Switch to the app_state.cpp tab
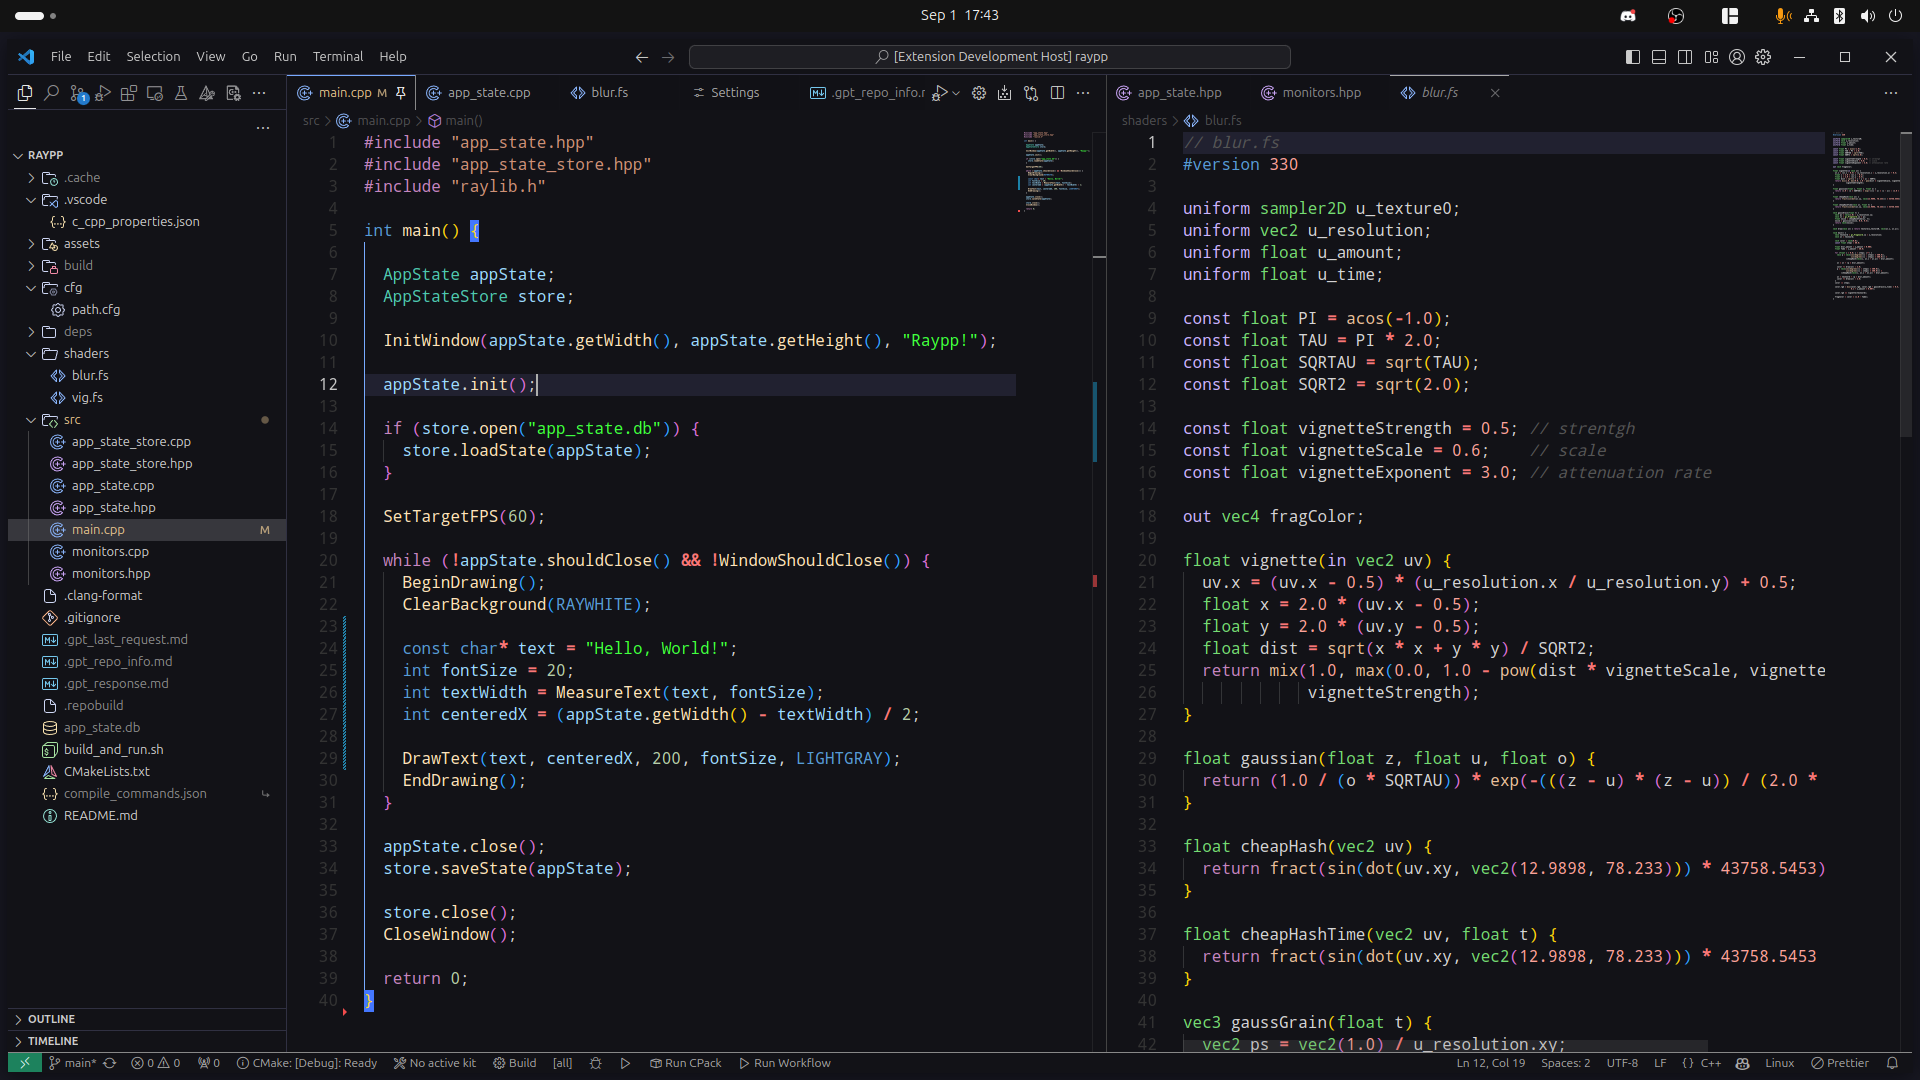Image resolution: width=1920 pixels, height=1080 pixels. 488,93
